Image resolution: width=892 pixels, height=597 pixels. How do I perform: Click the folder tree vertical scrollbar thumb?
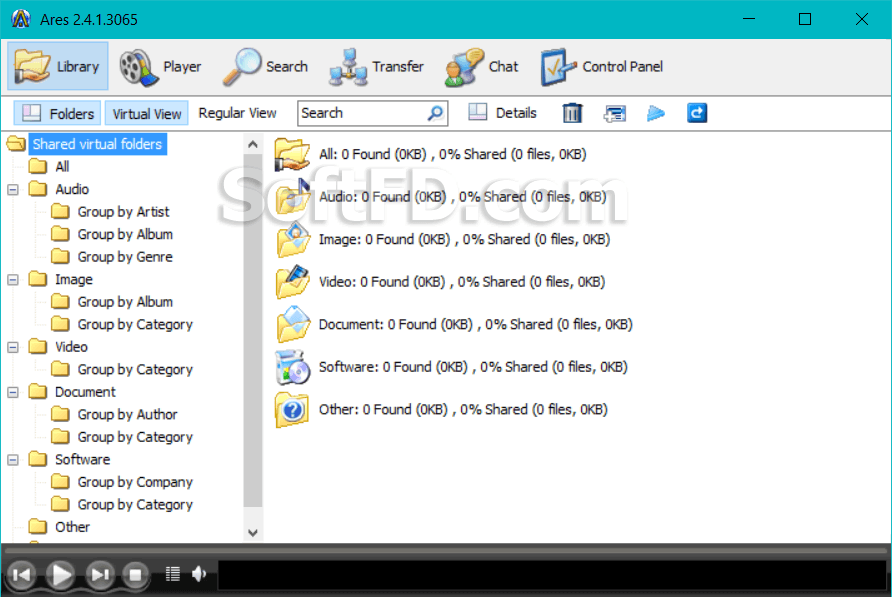coord(253,330)
